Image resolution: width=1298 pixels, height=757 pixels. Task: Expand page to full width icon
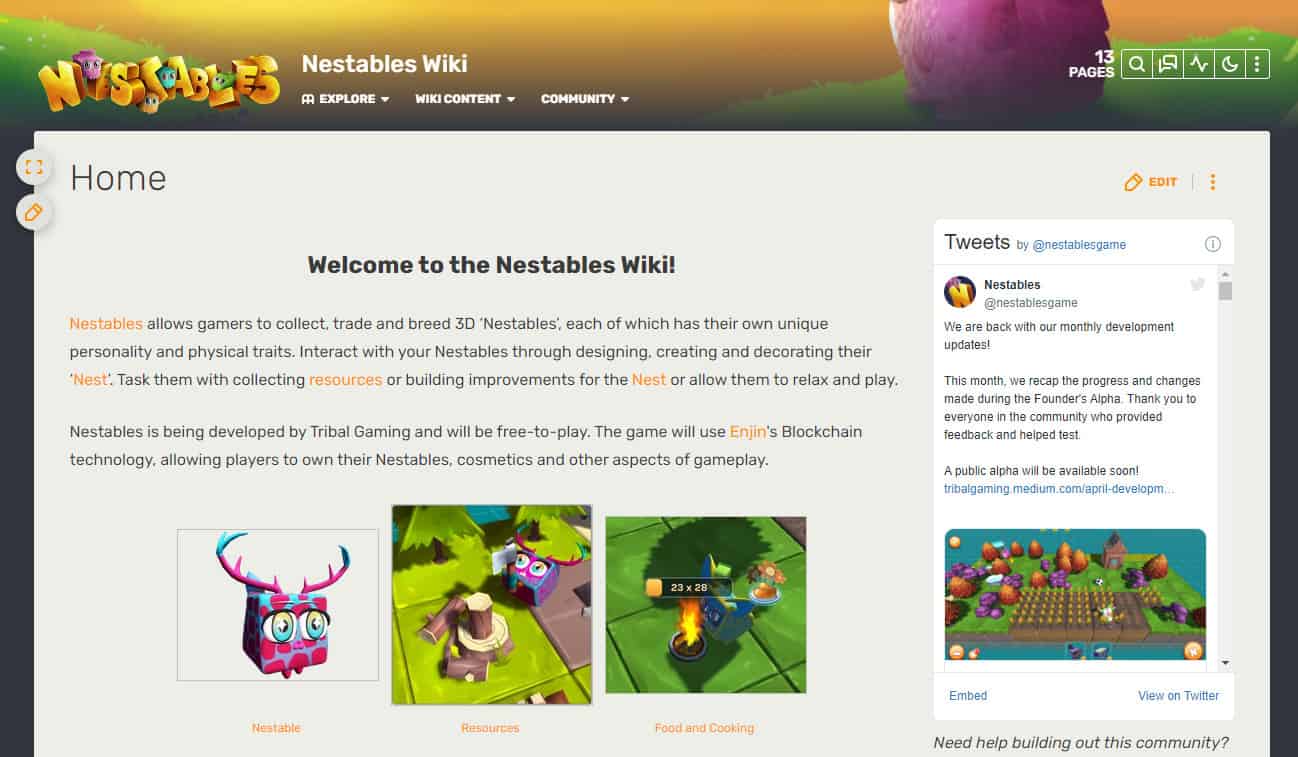click(x=34, y=167)
